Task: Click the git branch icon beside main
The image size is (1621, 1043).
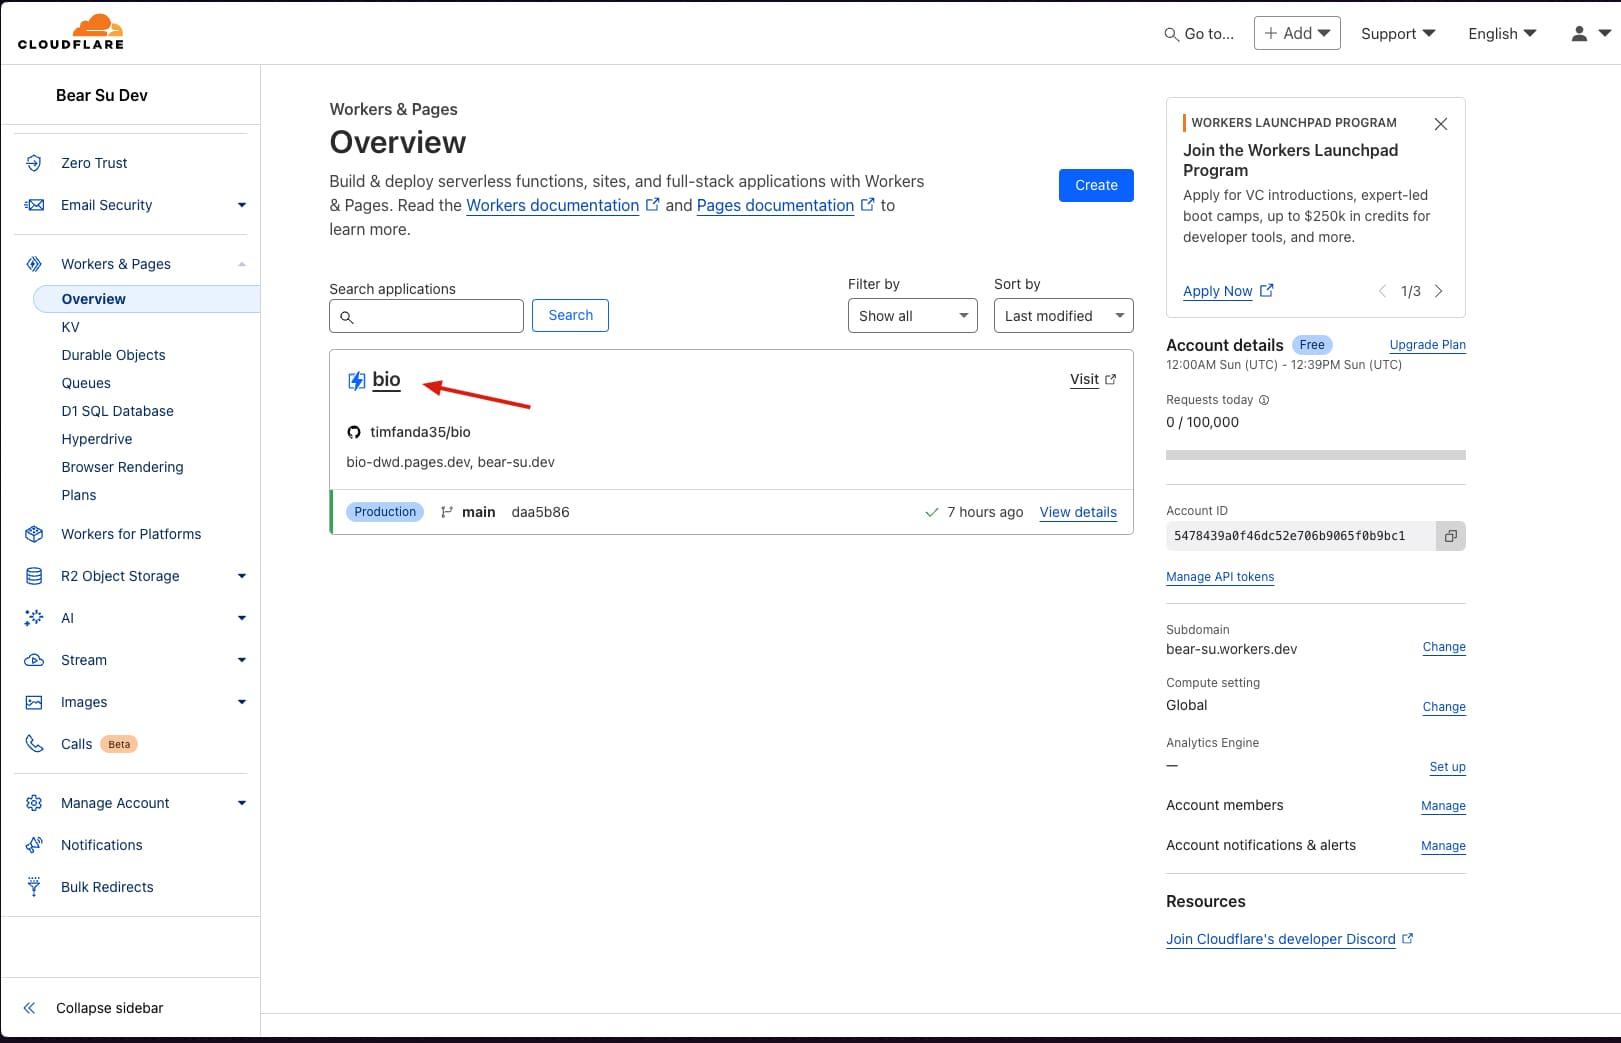Action: click(447, 512)
